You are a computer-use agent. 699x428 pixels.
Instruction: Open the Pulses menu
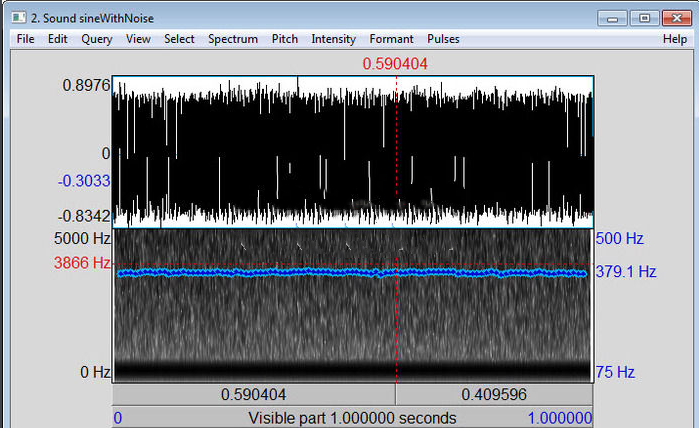click(x=443, y=39)
